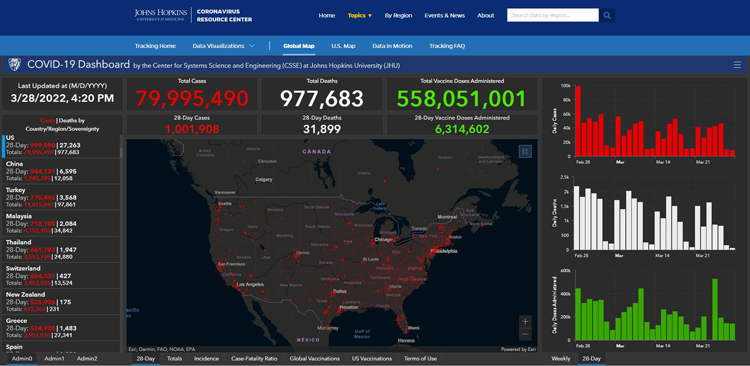750x366 pixels.
Task: Open the U.S. Map link
Action: (343, 46)
